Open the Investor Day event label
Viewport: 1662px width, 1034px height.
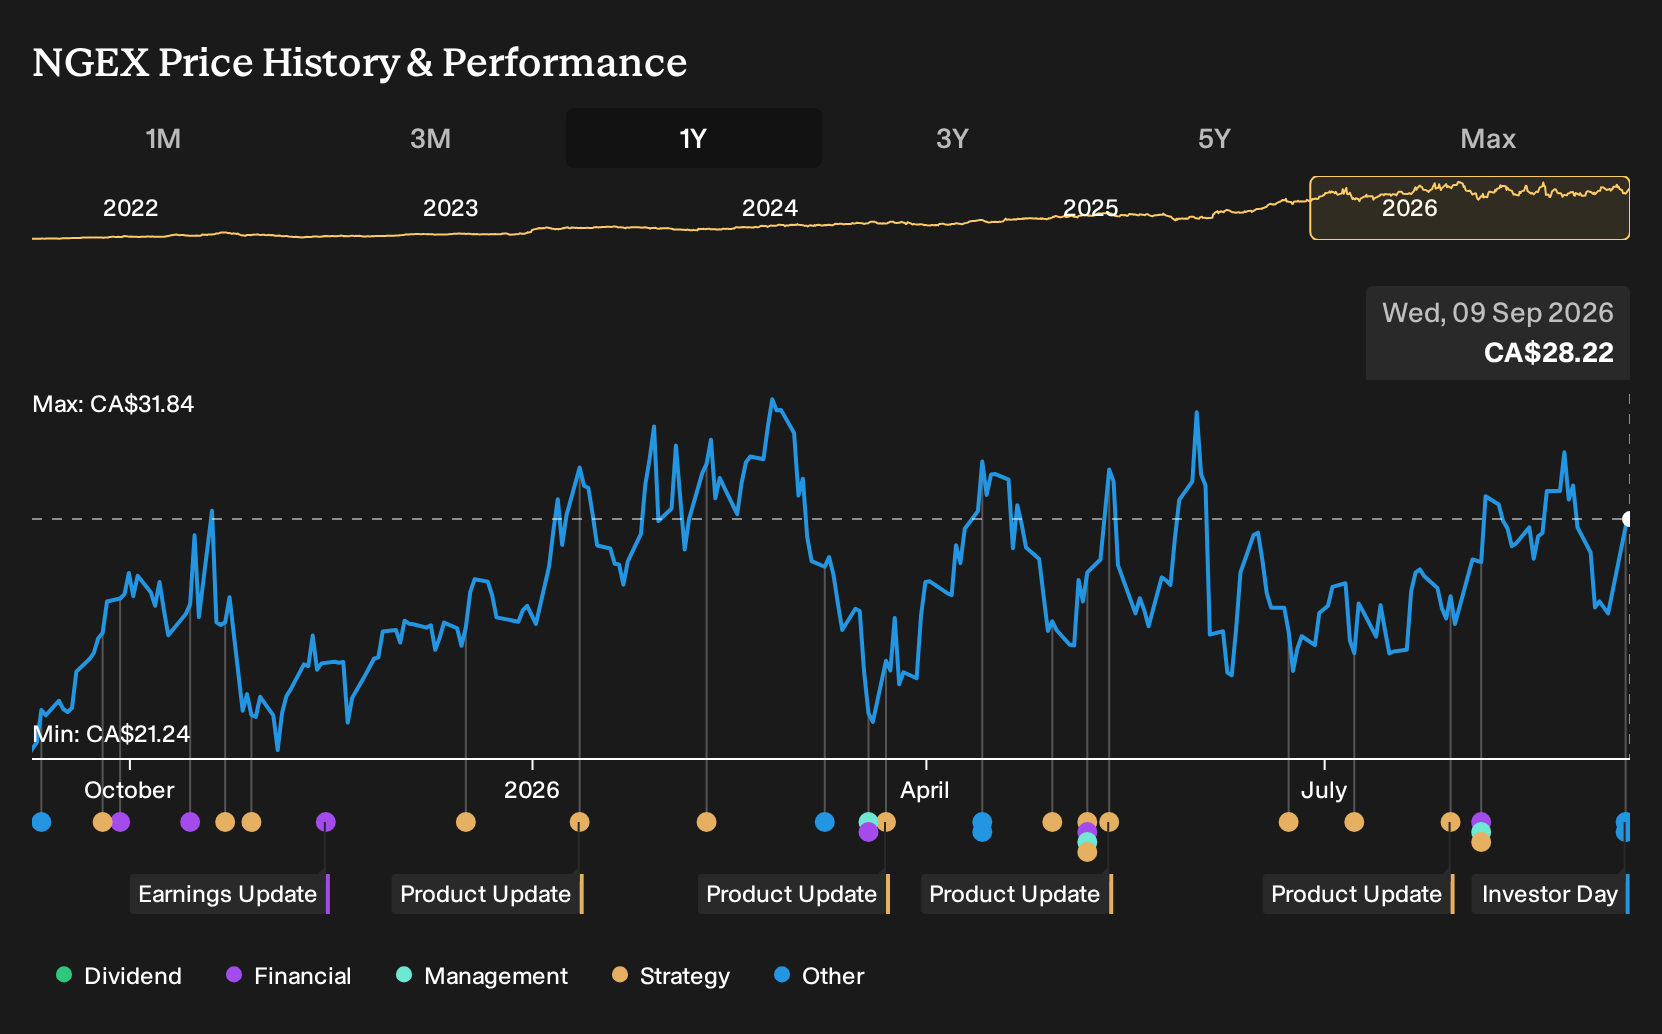click(x=1551, y=894)
